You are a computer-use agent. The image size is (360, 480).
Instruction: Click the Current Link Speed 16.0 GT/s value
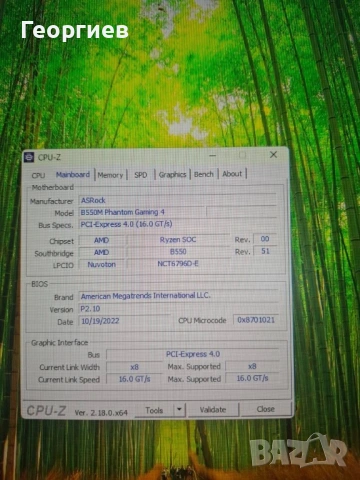click(x=134, y=379)
